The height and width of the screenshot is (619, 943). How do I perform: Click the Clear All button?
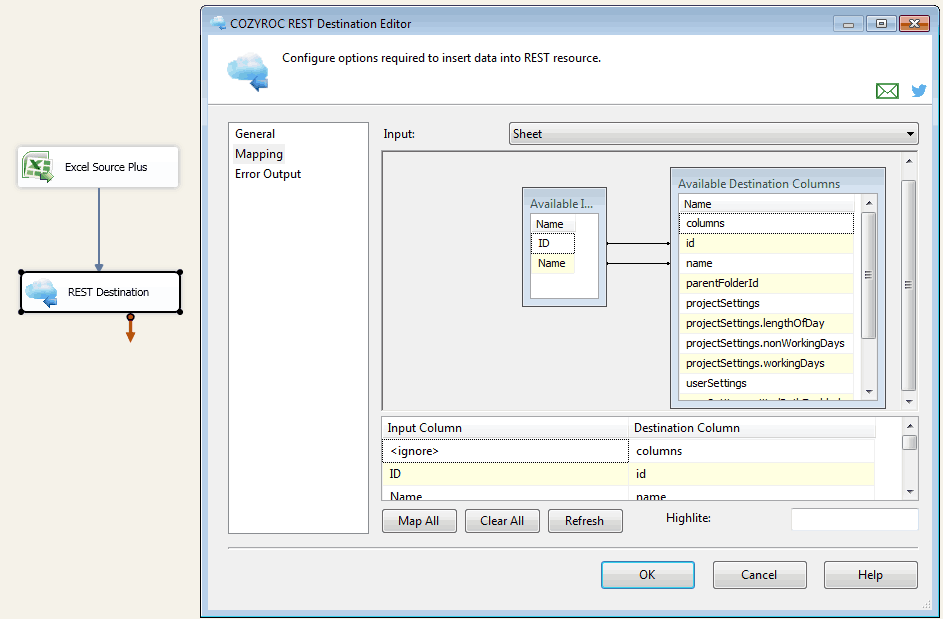502,521
